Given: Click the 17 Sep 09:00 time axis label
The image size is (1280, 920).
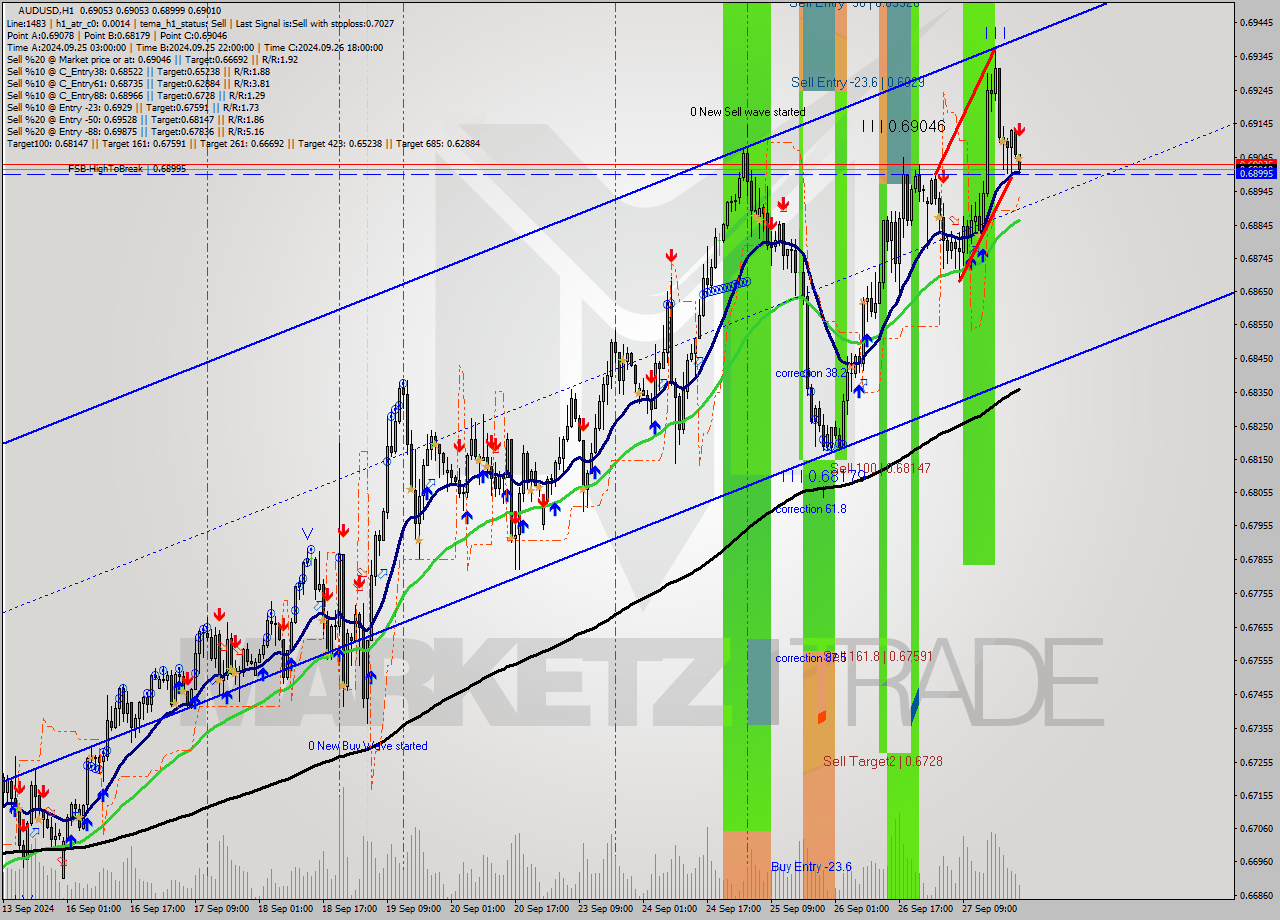Looking at the screenshot, I should click(x=223, y=909).
